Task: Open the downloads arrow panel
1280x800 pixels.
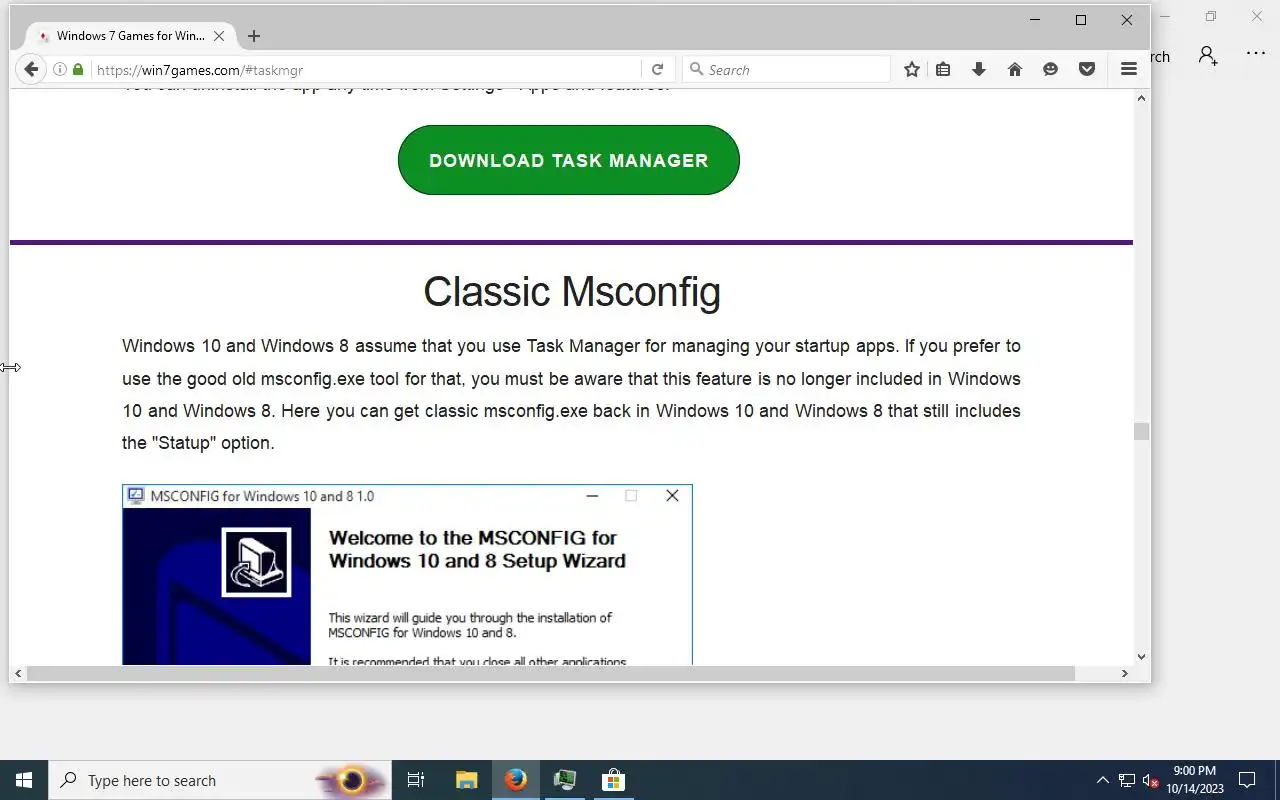Action: click(x=979, y=69)
